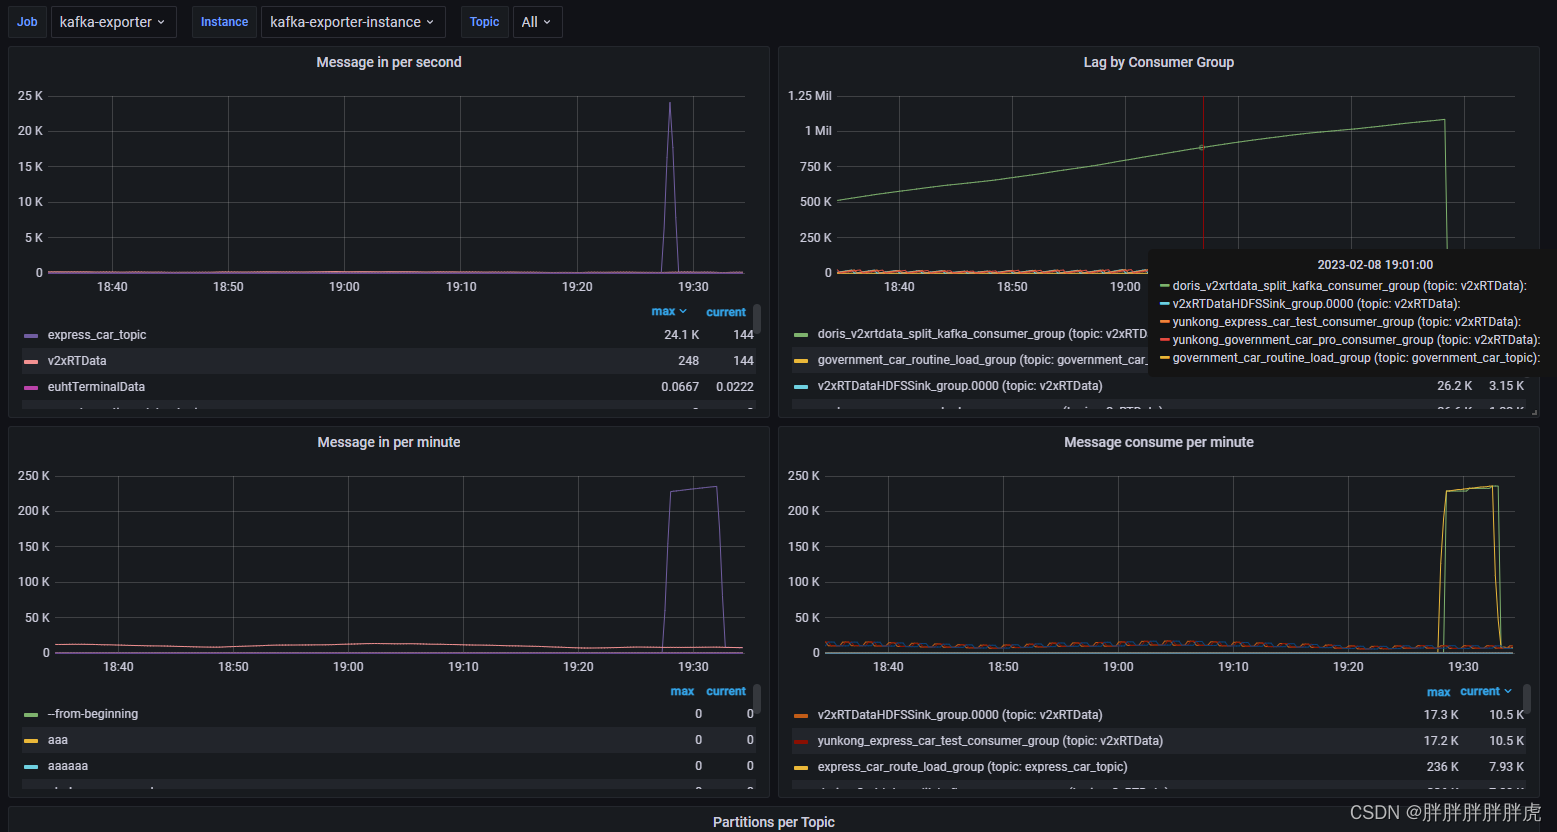Click the v2xRTData series color swatch

[x=31, y=362]
